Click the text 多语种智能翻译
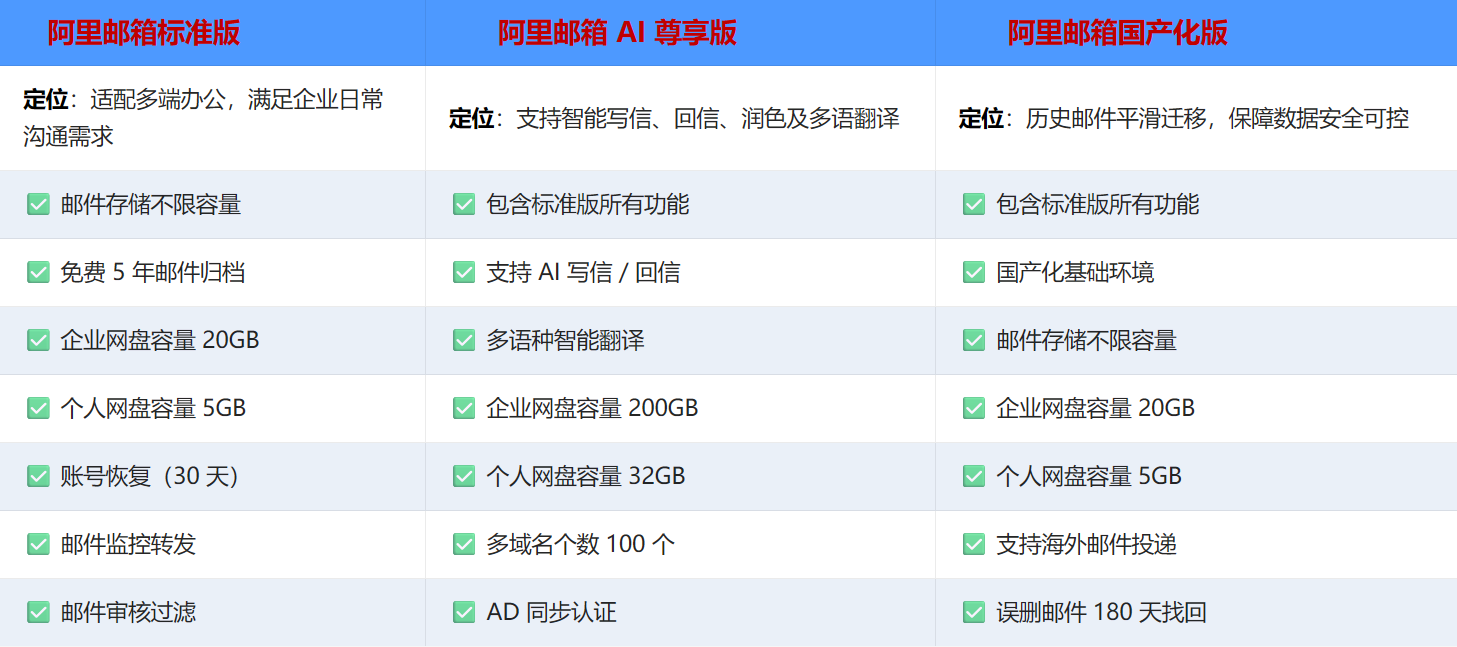1457x647 pixels. pos(565,340)
